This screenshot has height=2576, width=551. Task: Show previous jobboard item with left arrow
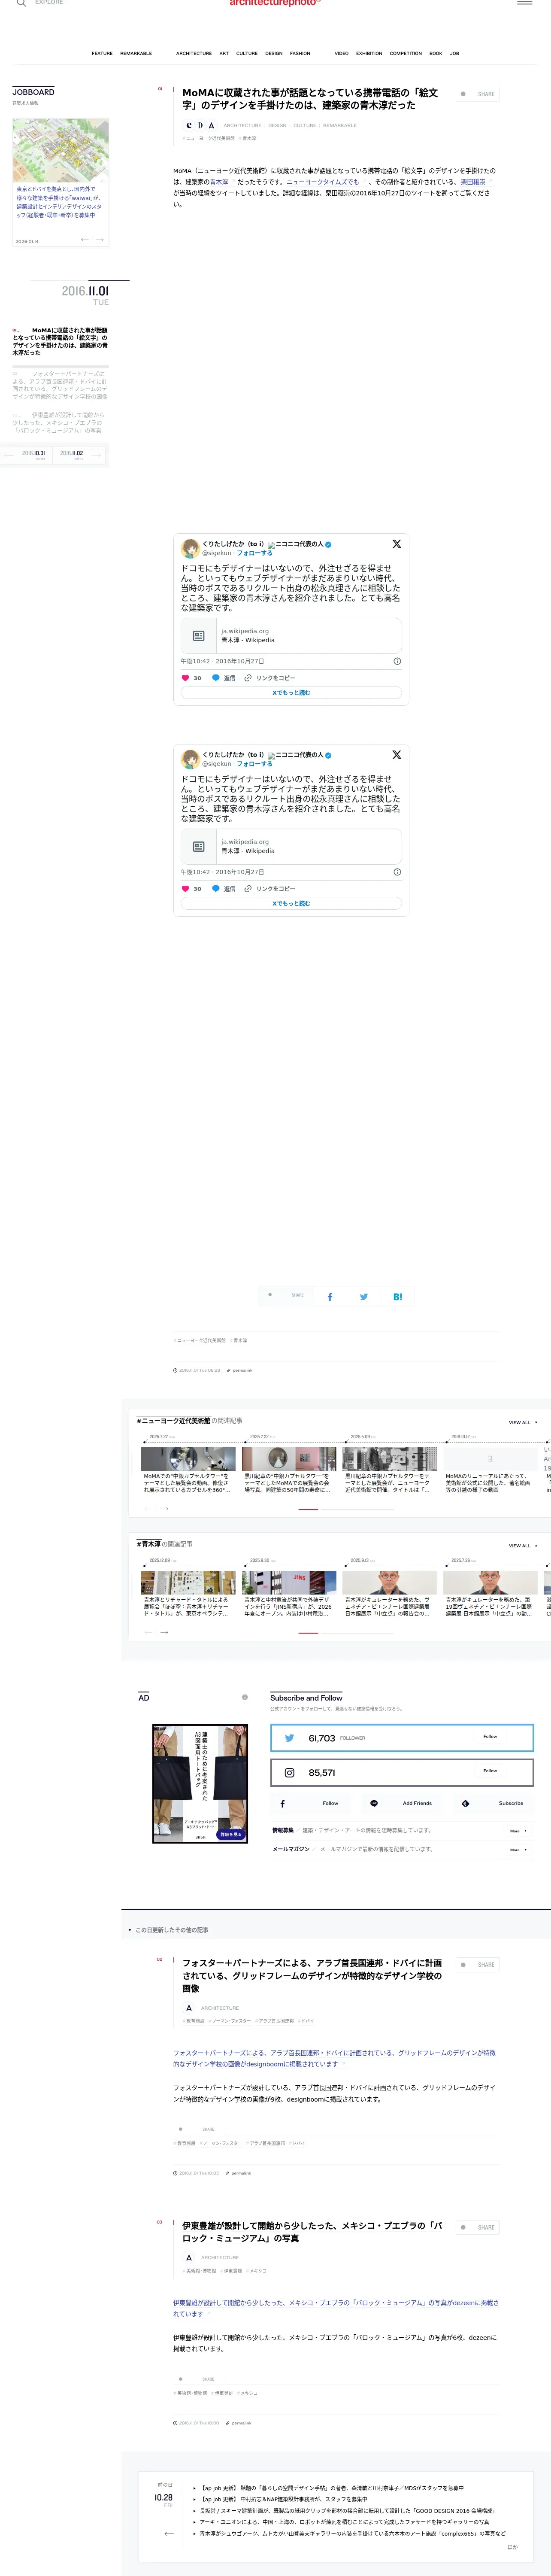[x=84, y=240]
